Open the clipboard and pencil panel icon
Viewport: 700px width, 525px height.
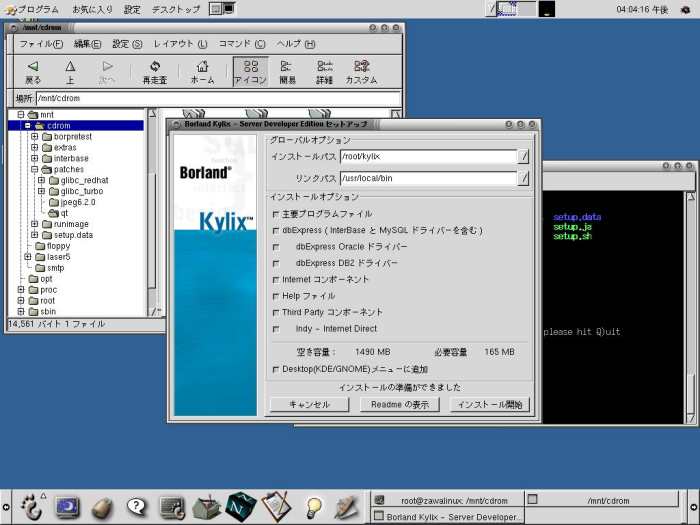[x=276, y=507]
